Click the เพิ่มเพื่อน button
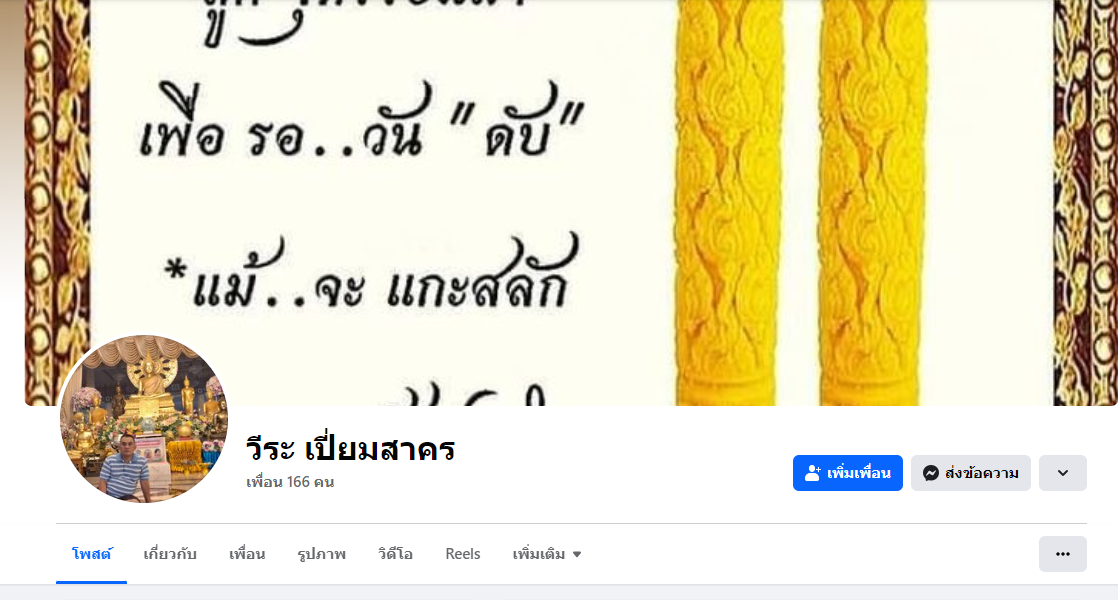 (848, 473)
